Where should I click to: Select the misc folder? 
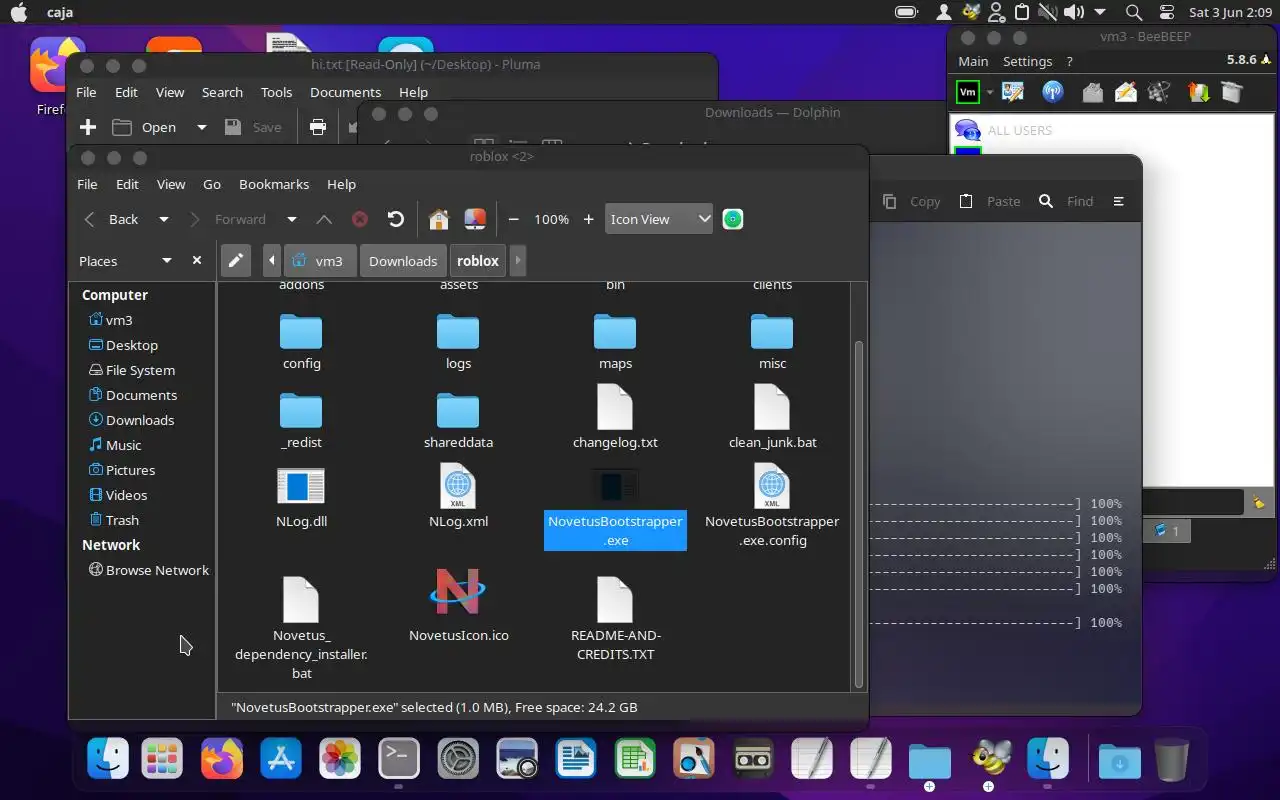pyautogui.click(x=772, y=342)
